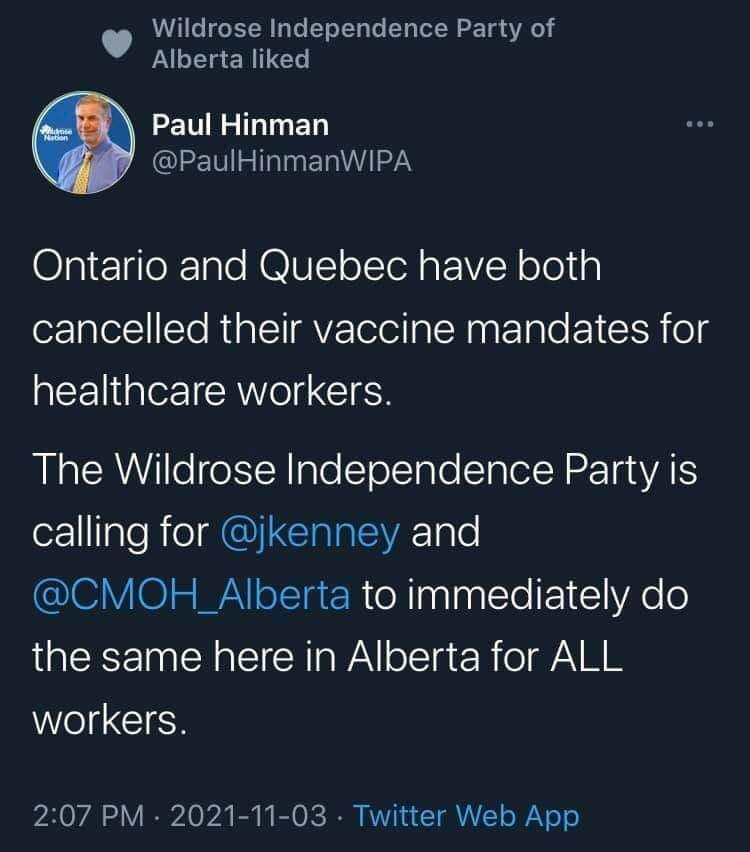Click the heart icon beside the liked notice
Image resolution: width=750 pixels, height=852 pixels.
click(x=119, y=45)
